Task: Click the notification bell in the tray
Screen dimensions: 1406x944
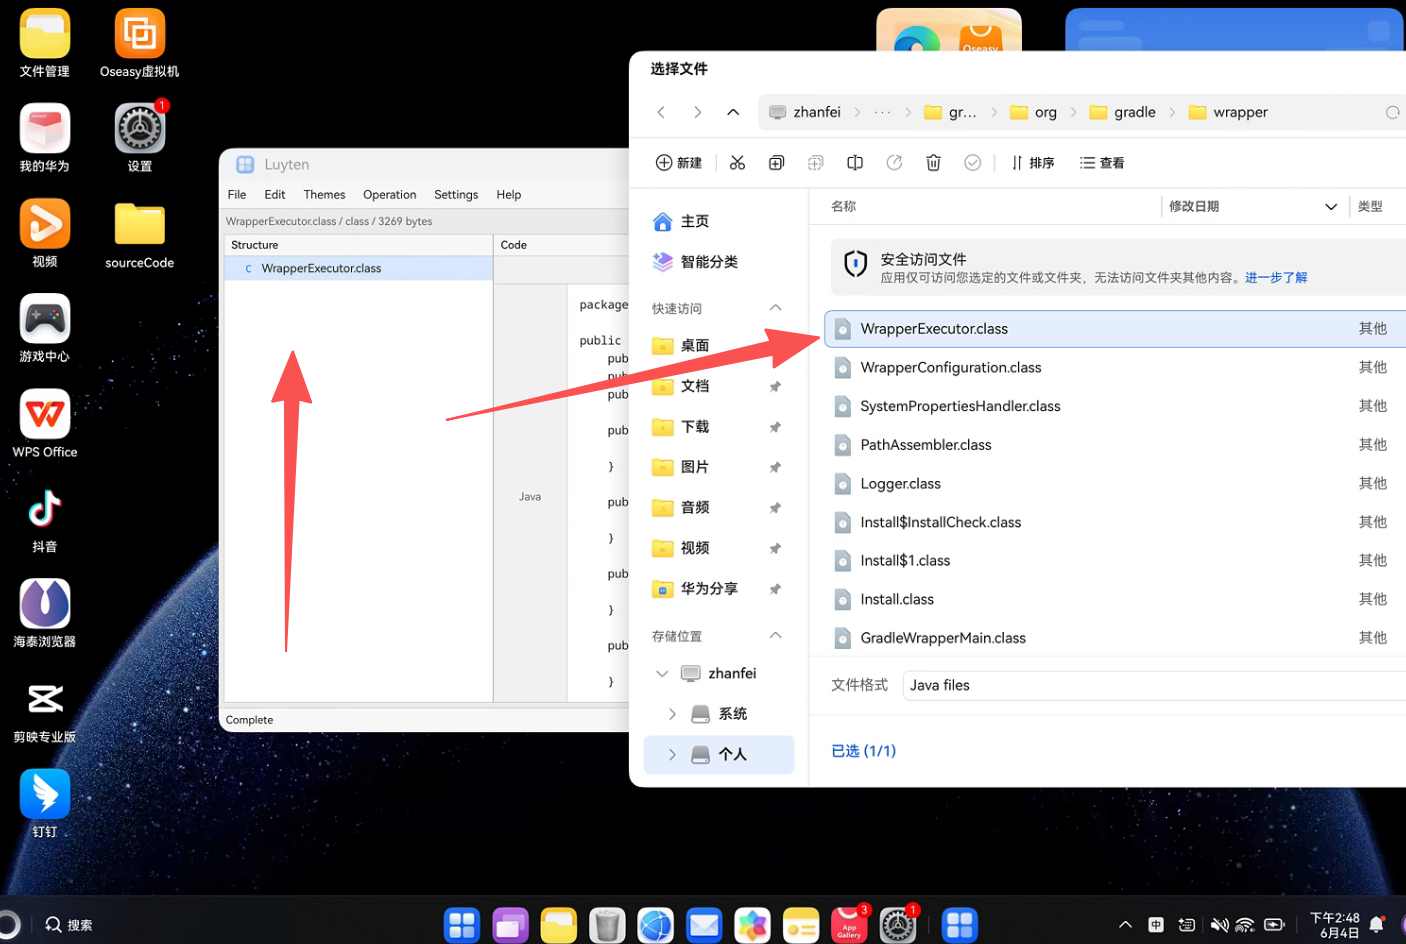Action: pos(1376,925)
